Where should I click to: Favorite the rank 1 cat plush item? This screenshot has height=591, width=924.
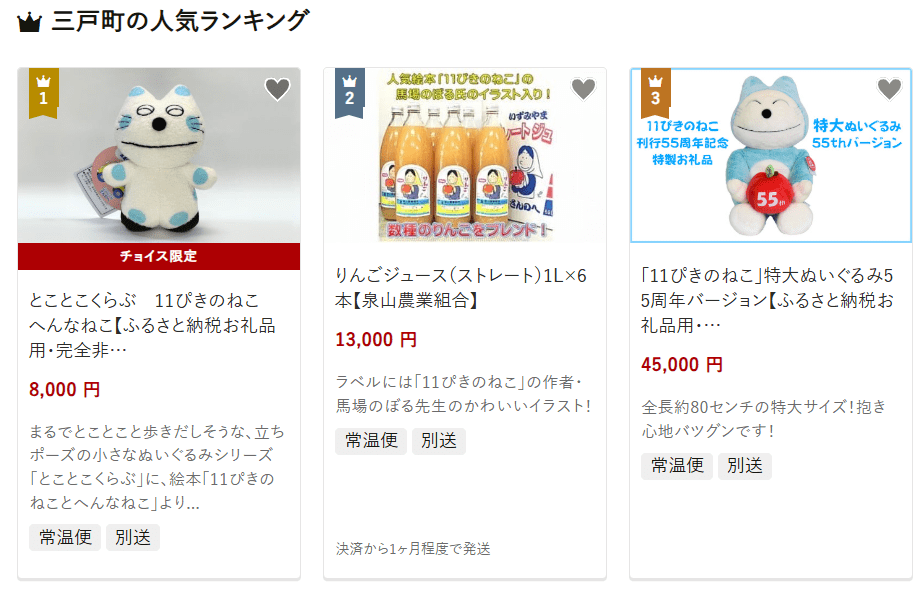click(x=277, y=89)
